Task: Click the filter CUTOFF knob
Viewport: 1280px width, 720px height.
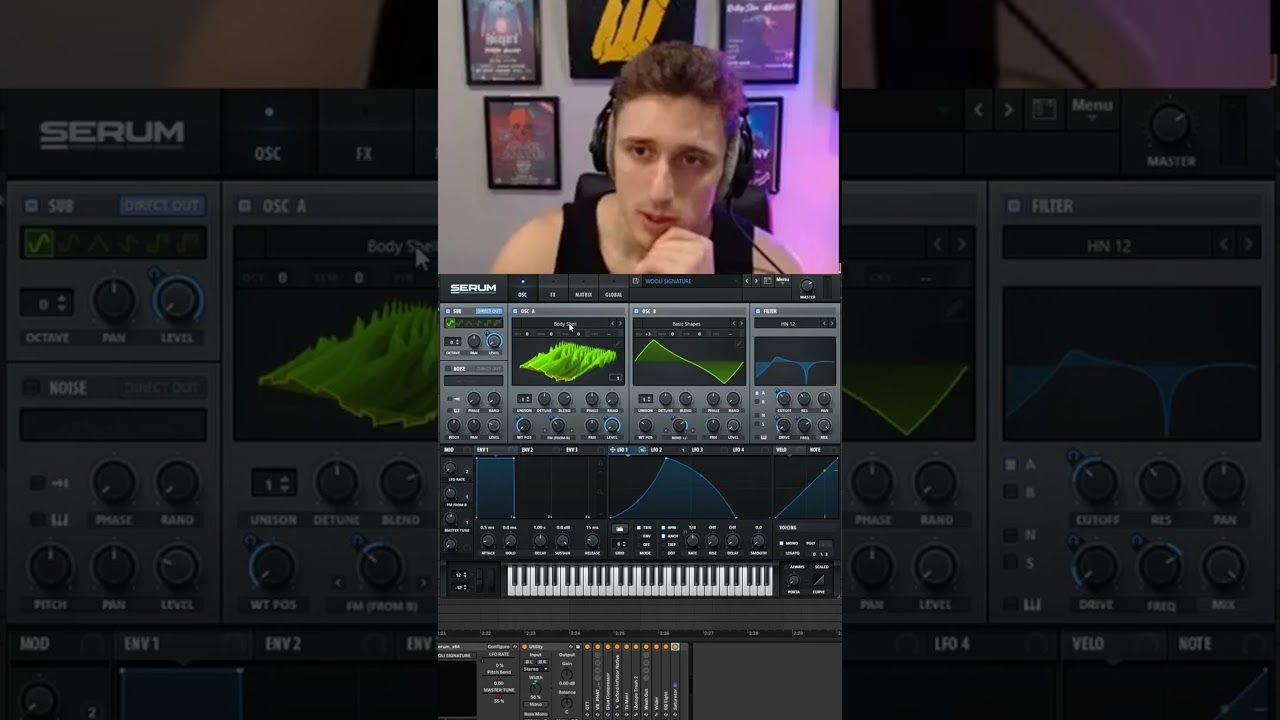Action: 784,398
